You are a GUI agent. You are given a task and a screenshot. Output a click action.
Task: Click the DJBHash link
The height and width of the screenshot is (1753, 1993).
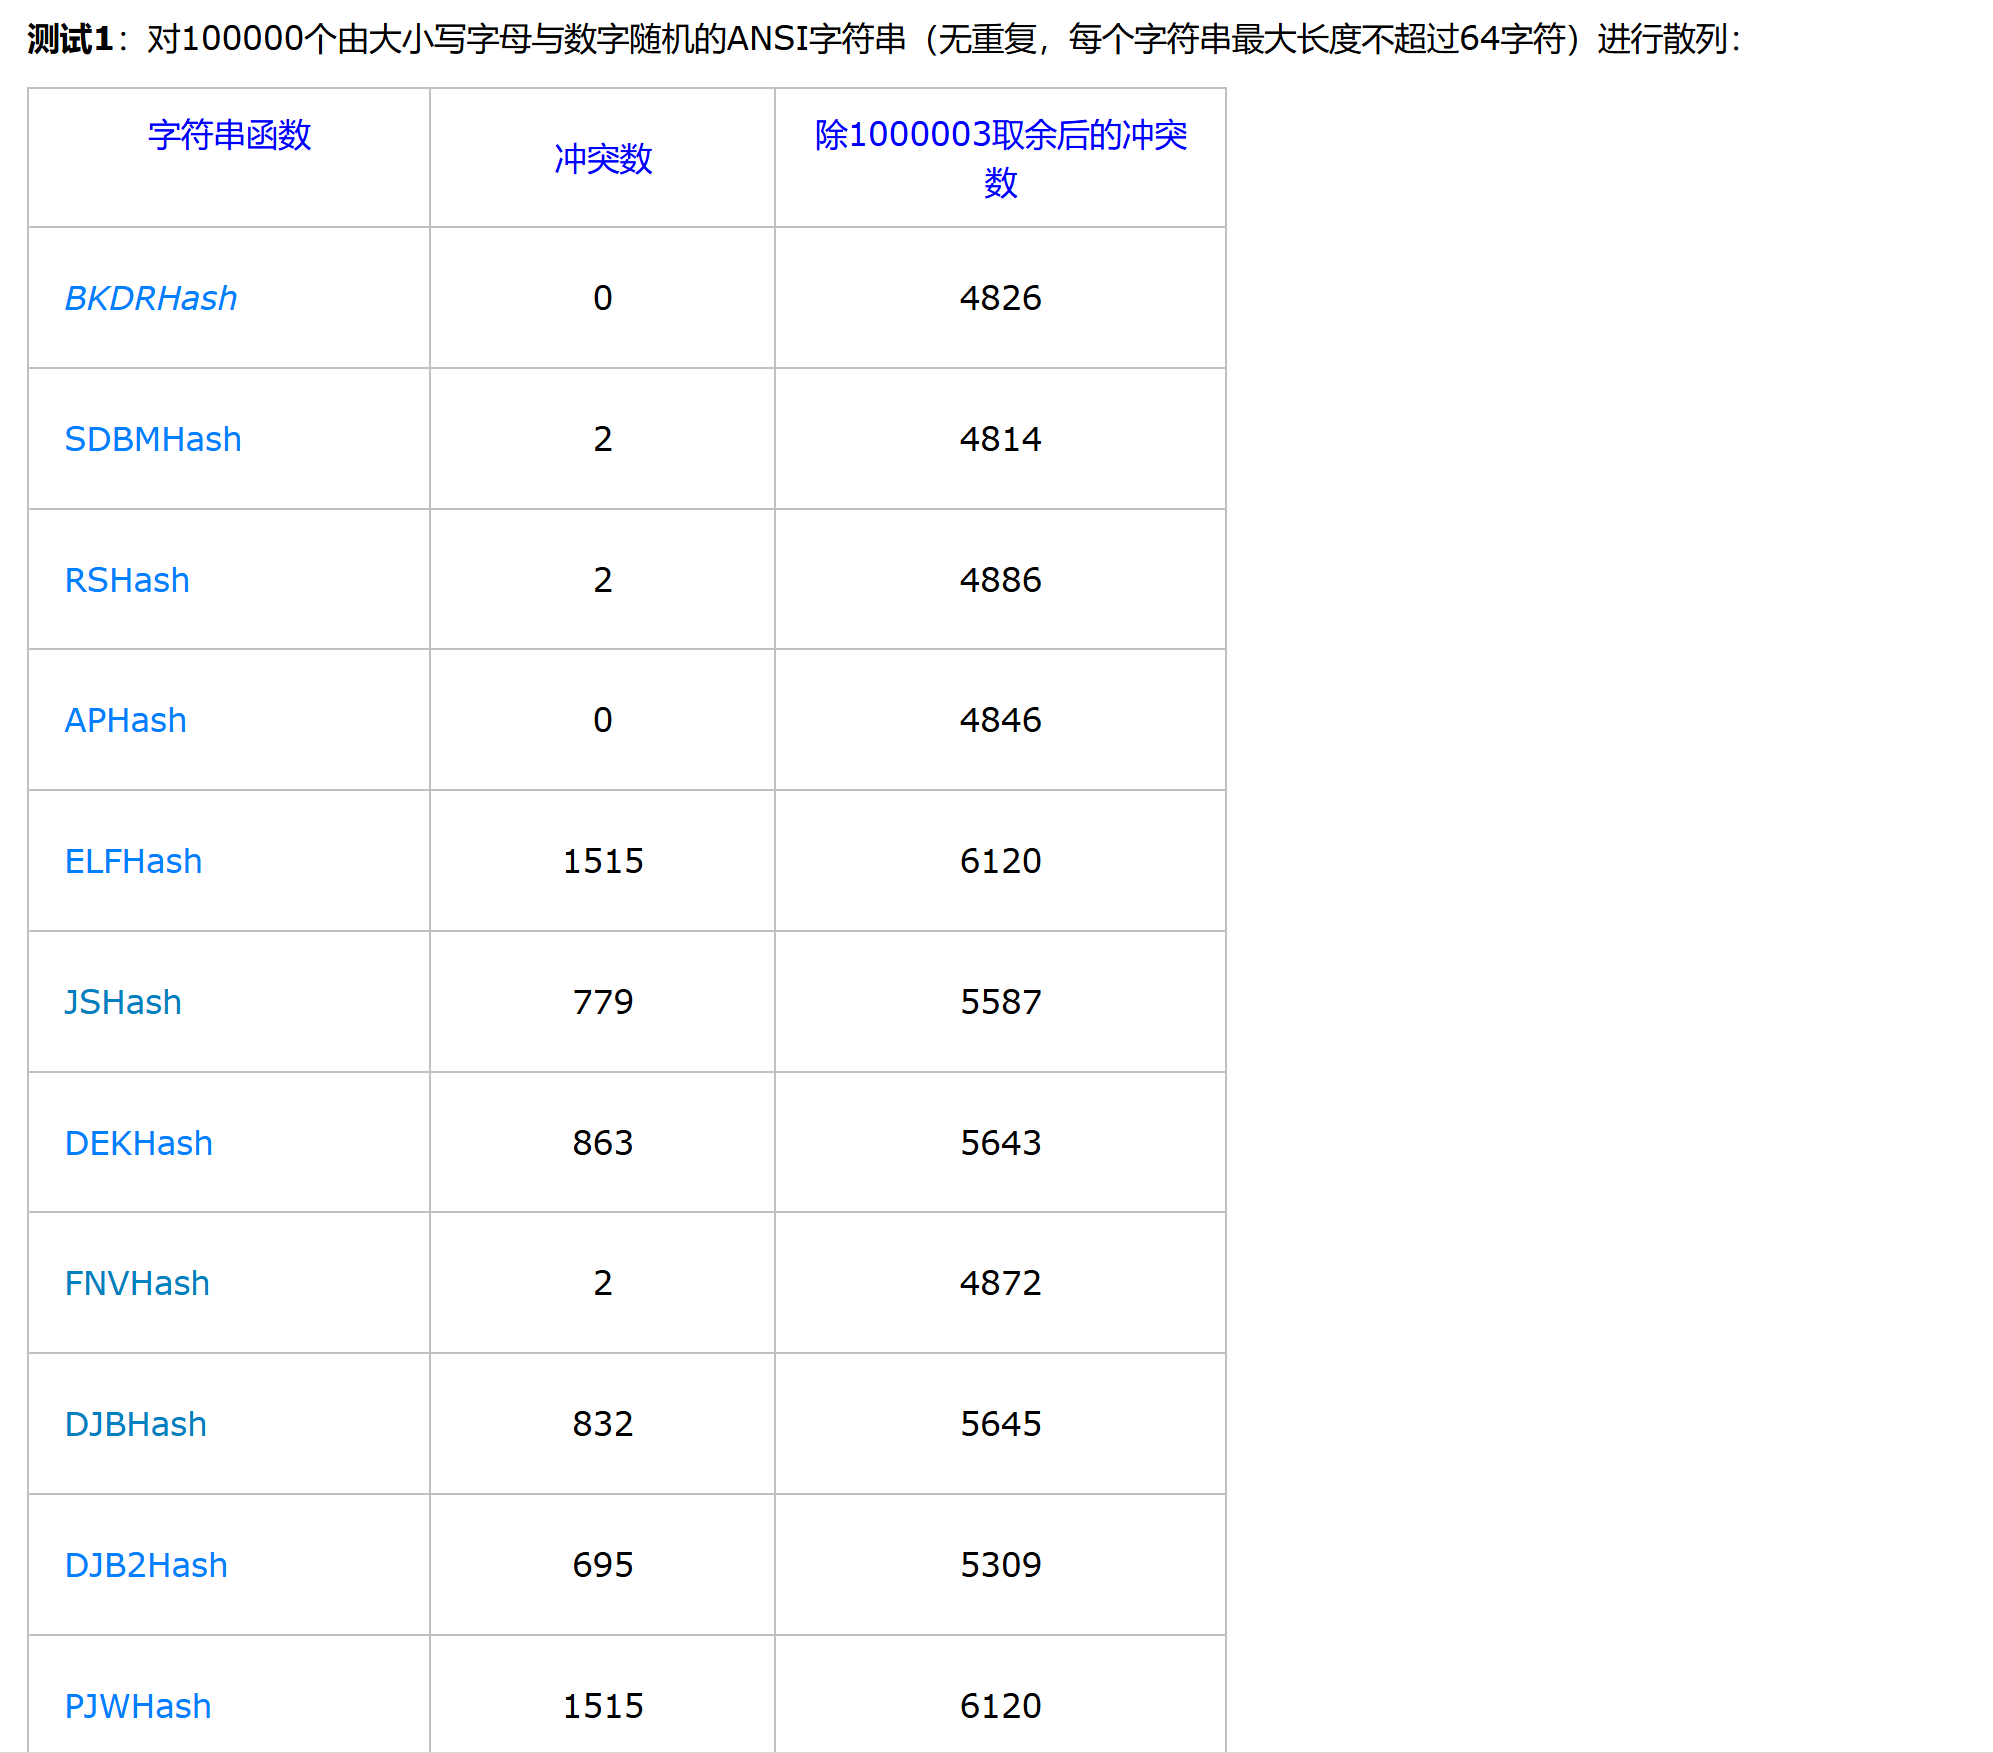[x=136, y=1424]
